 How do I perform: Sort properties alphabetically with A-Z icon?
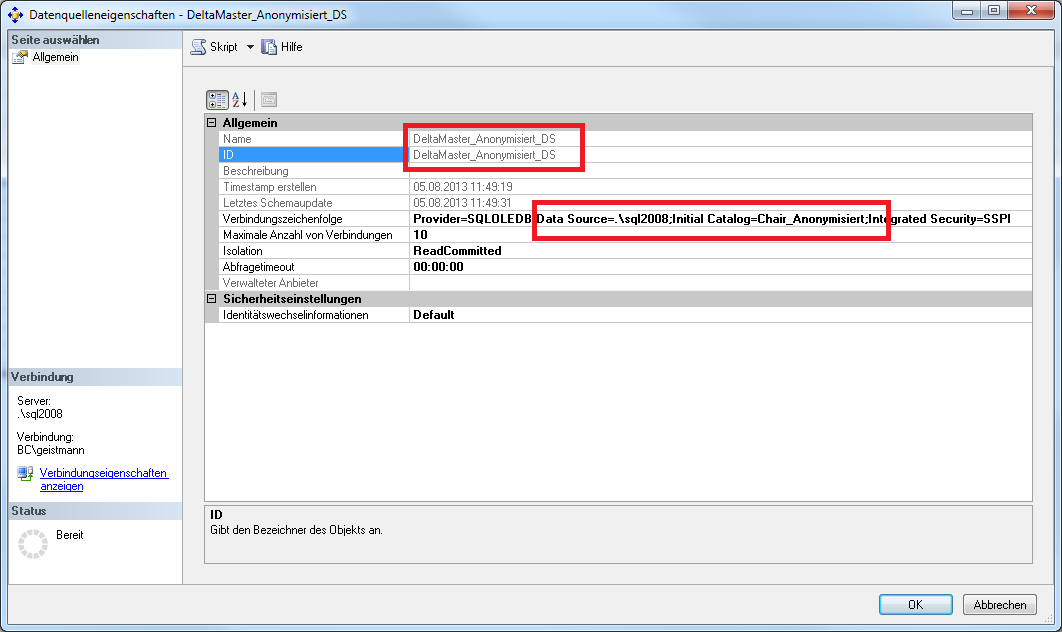[x=239, y=99]
